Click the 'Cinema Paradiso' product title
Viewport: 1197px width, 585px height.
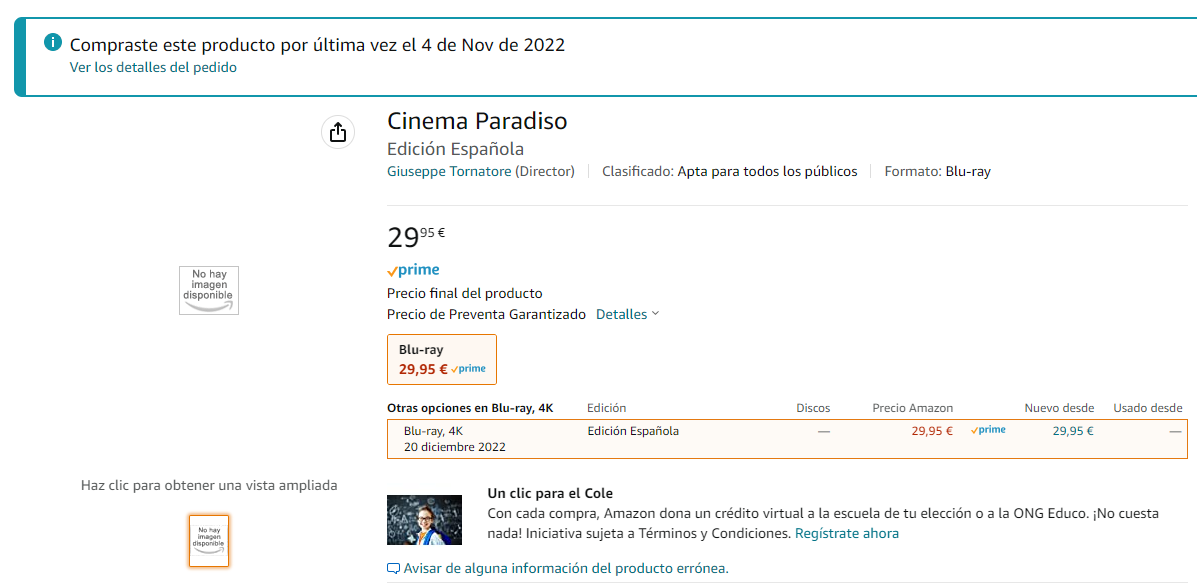pos(477,121)
